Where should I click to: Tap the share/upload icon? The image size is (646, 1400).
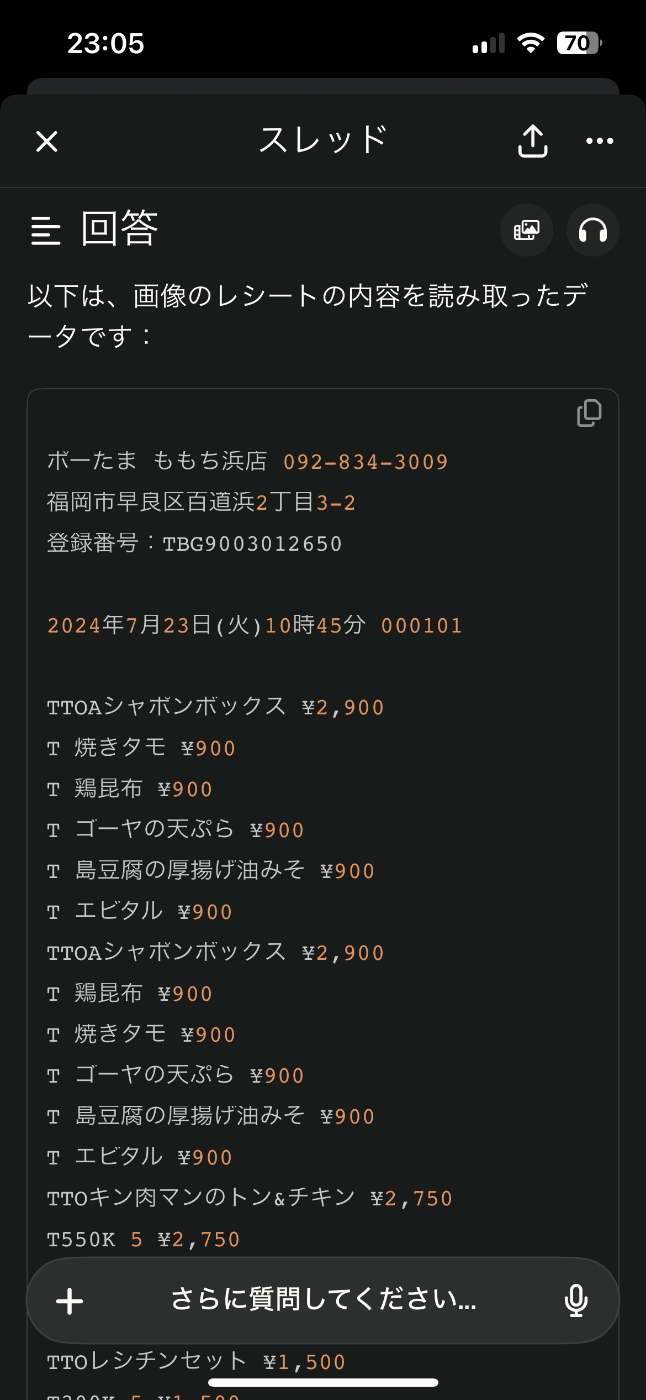tap(532, 141)
